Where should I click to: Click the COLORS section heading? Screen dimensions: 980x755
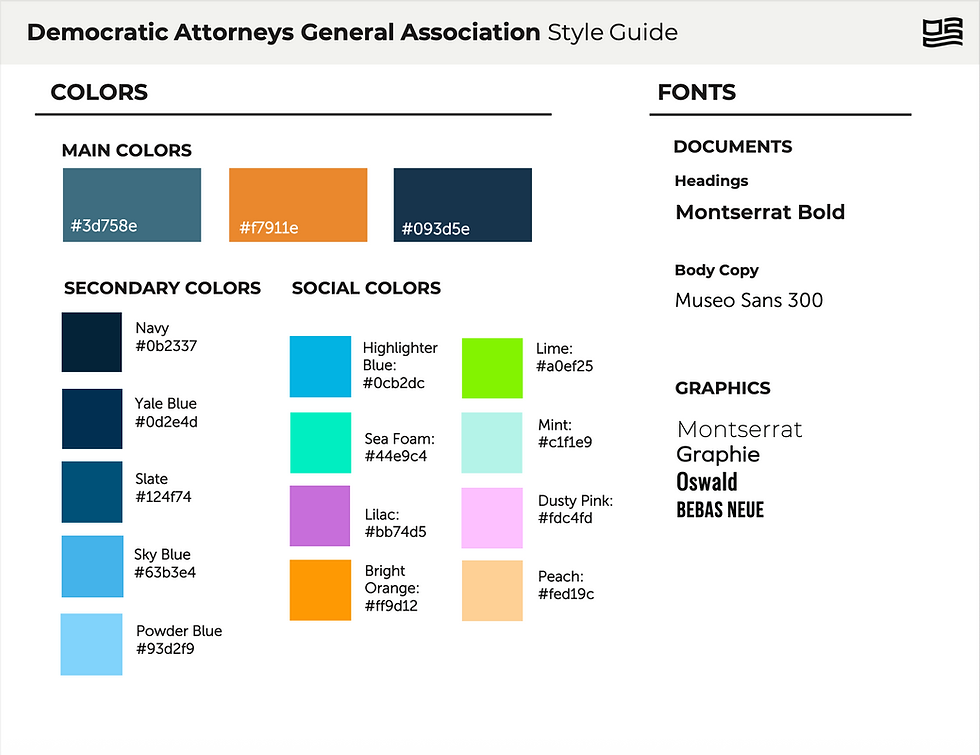click(x=99, y=92)
